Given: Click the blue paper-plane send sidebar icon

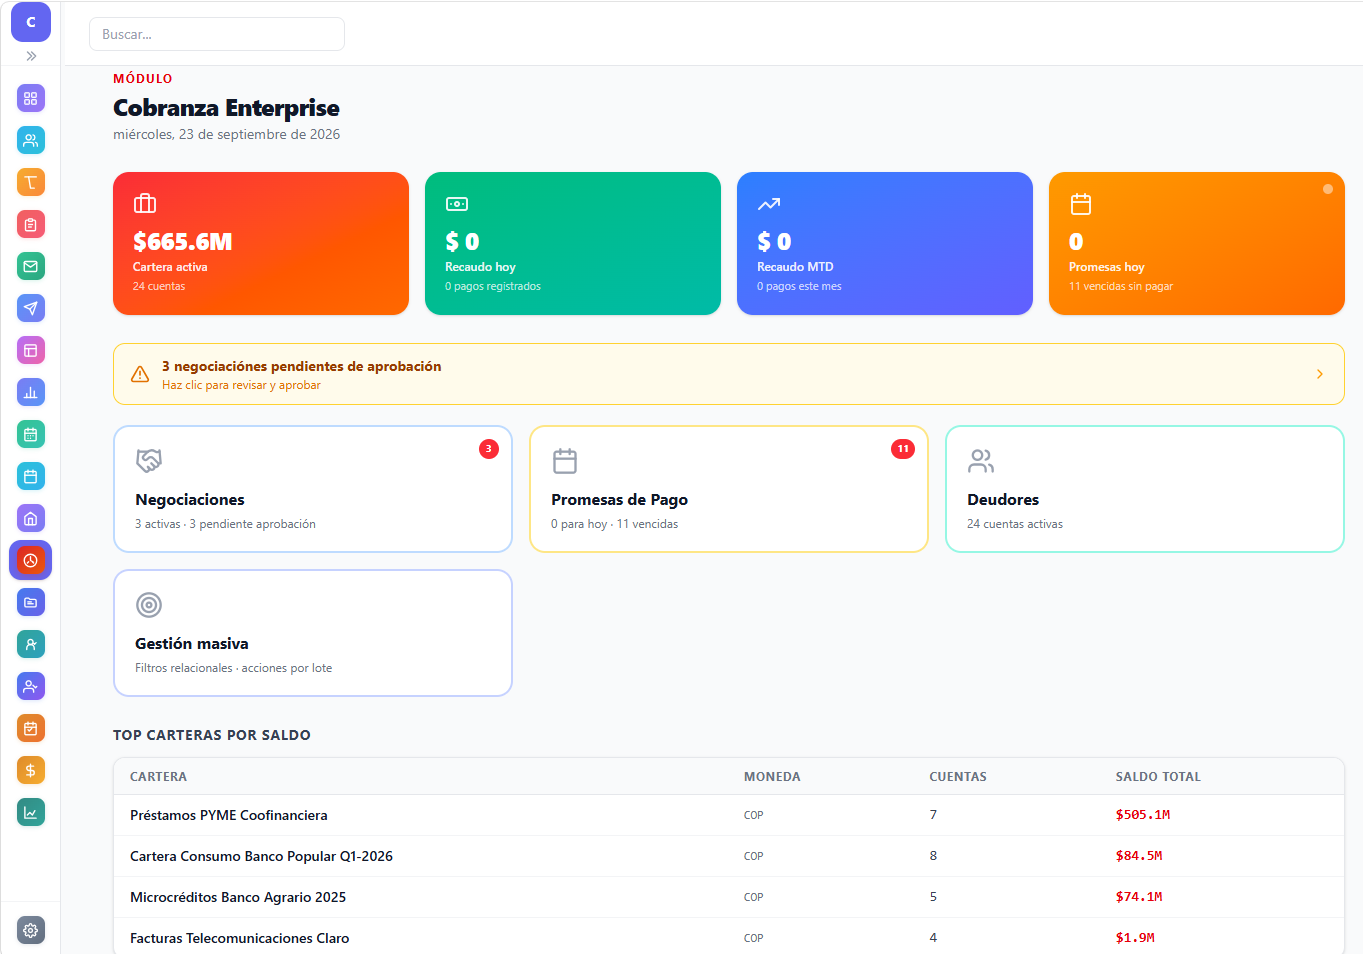Looking at the screenshot, I should tap(30, 308).
